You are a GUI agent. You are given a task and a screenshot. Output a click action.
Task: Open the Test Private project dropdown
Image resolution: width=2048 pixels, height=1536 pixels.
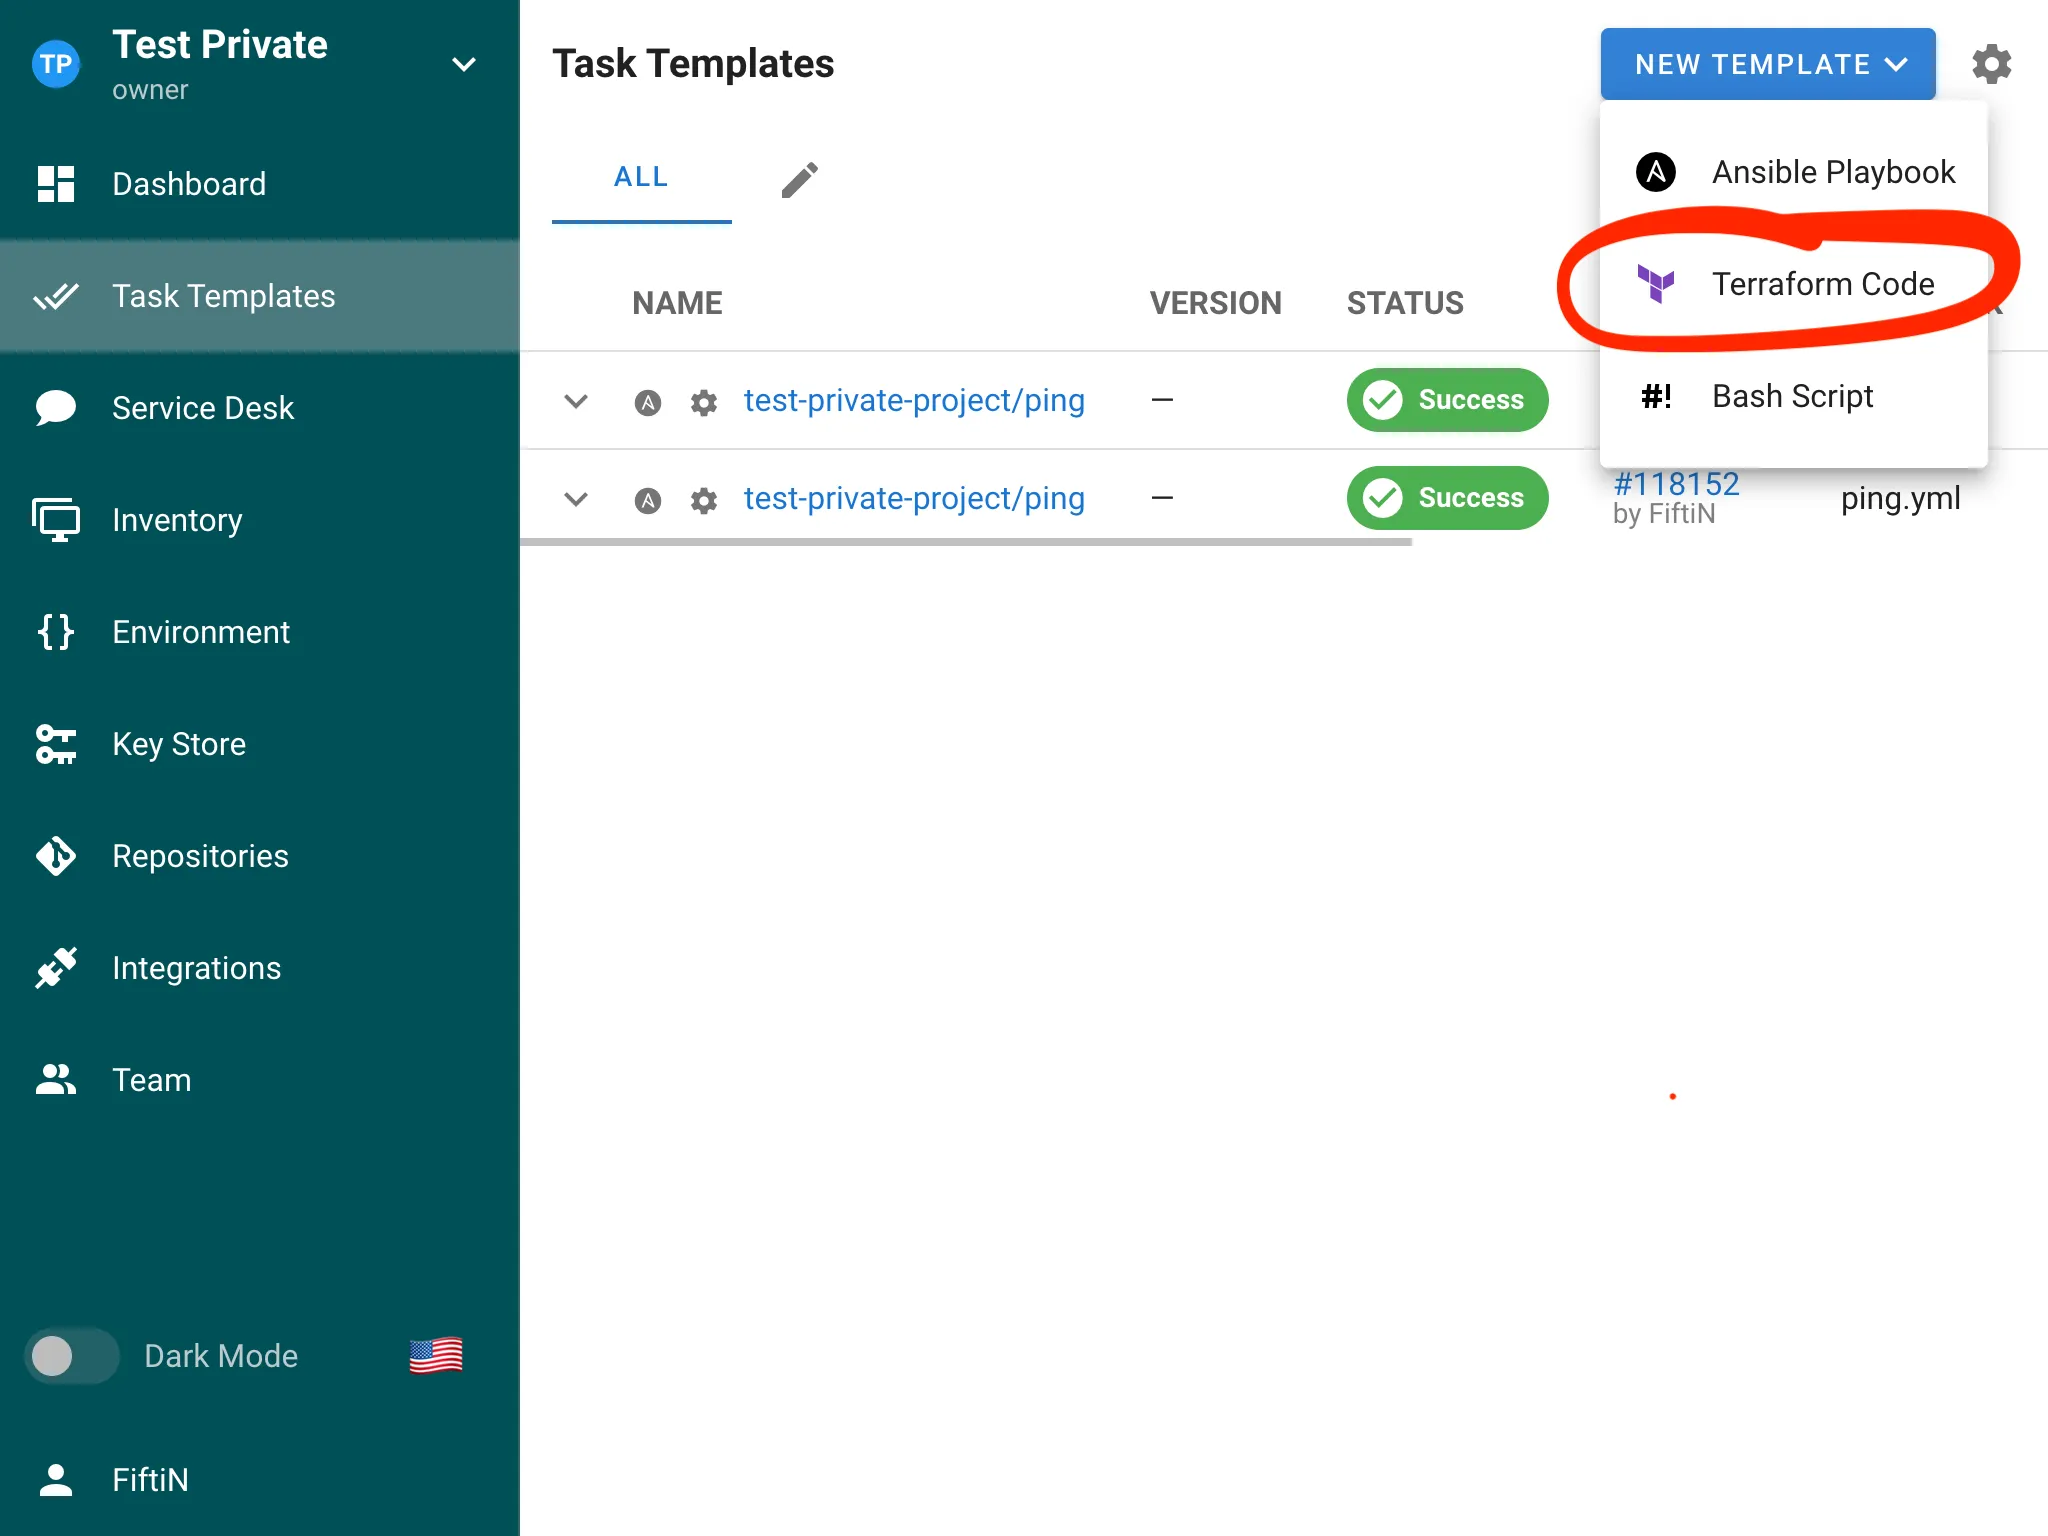tap(463, 65)
